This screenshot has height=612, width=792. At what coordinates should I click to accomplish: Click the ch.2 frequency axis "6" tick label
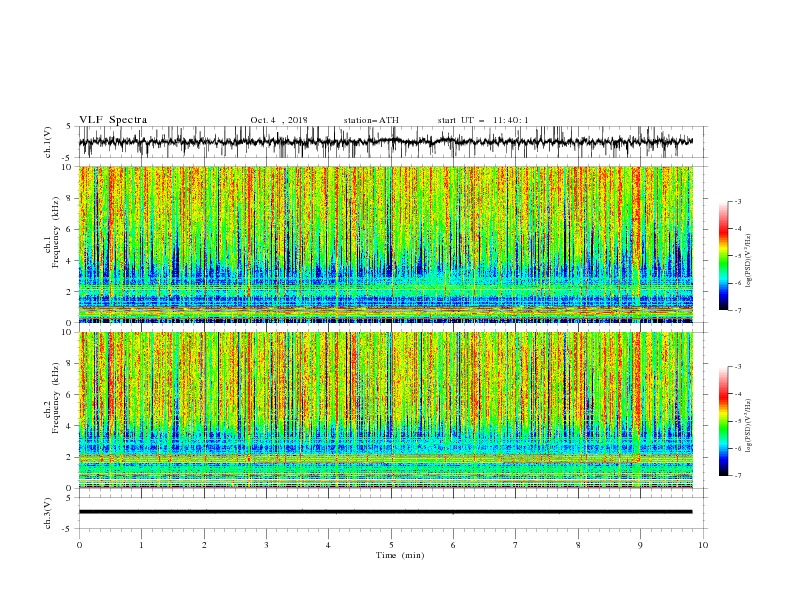[x=70, y=395]
